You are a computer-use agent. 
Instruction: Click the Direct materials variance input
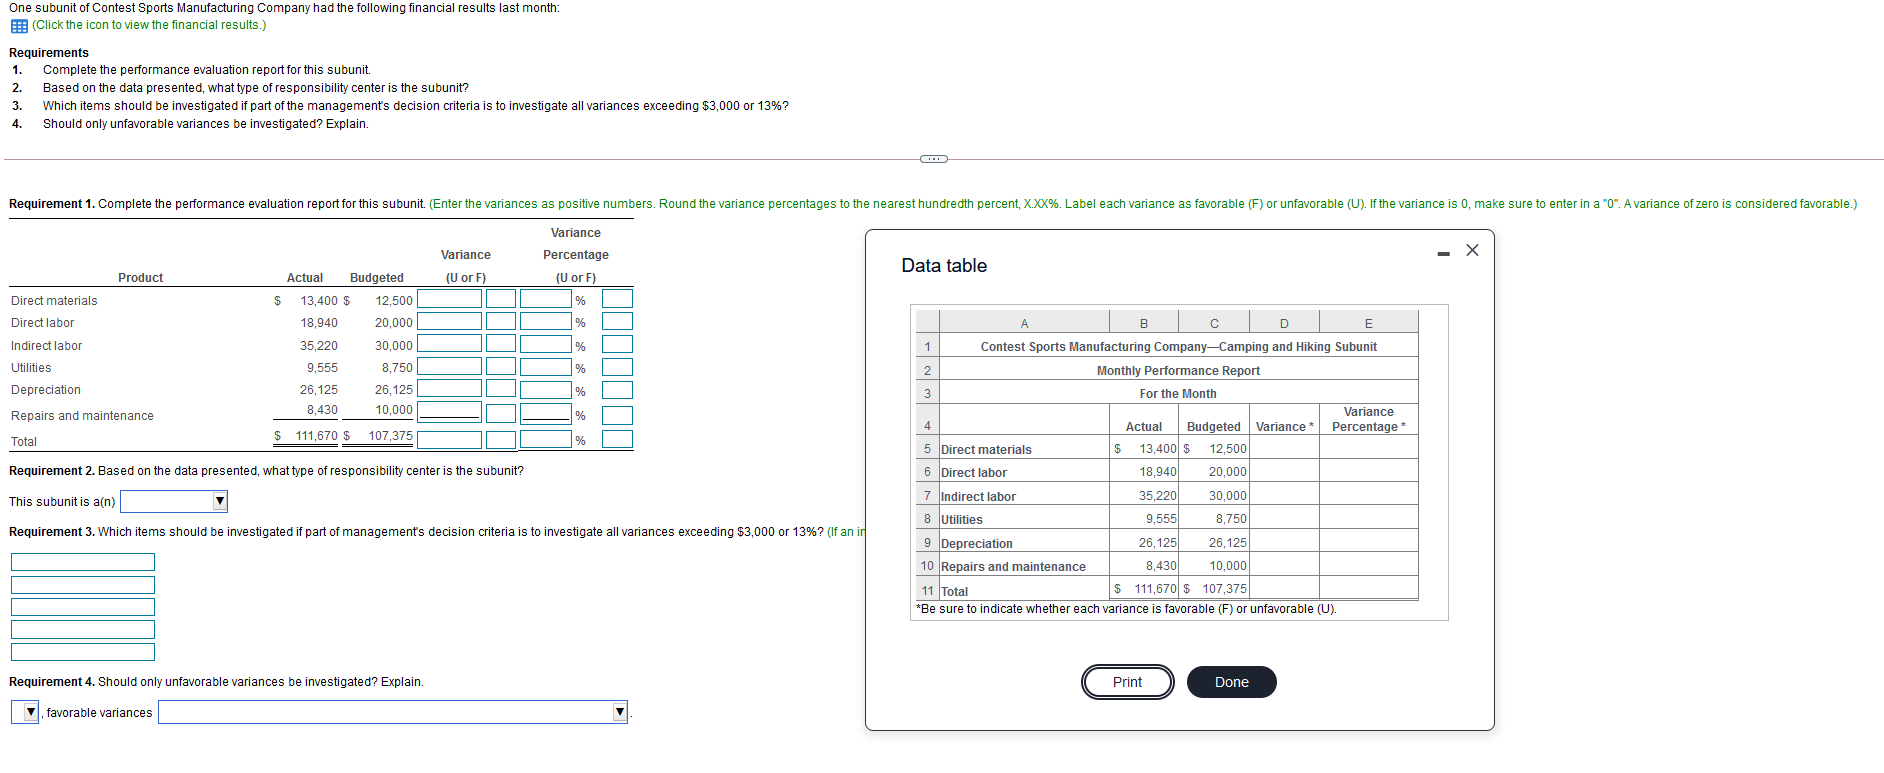coord(449,299)
